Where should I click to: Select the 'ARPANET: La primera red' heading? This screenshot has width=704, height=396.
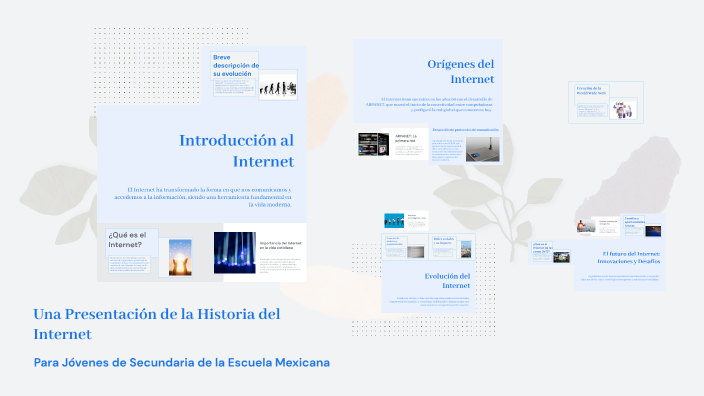point(406,138)
